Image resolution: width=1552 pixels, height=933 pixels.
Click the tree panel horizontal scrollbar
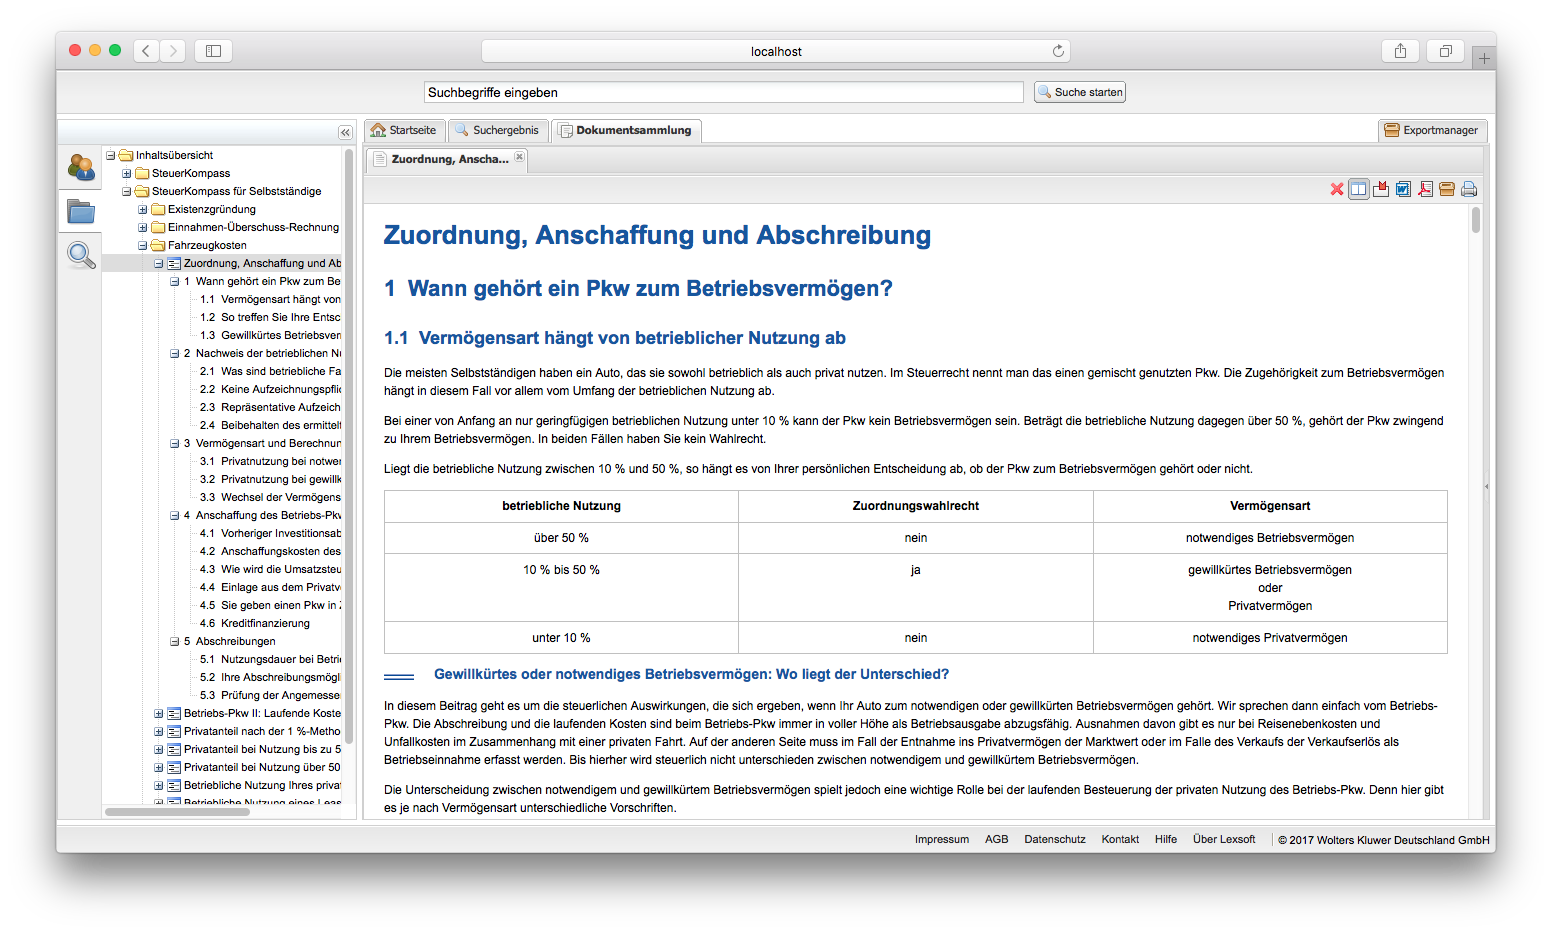[177, 812]
